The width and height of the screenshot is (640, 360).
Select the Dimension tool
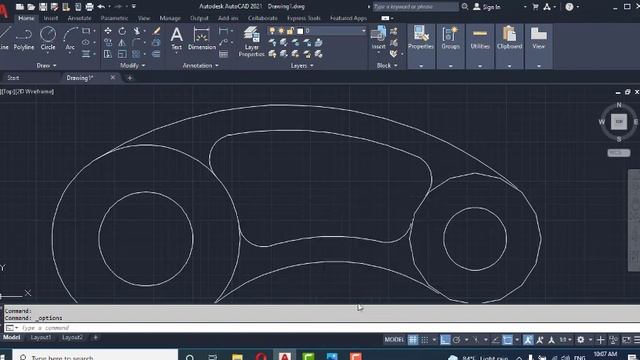click(x=202, y=38)
